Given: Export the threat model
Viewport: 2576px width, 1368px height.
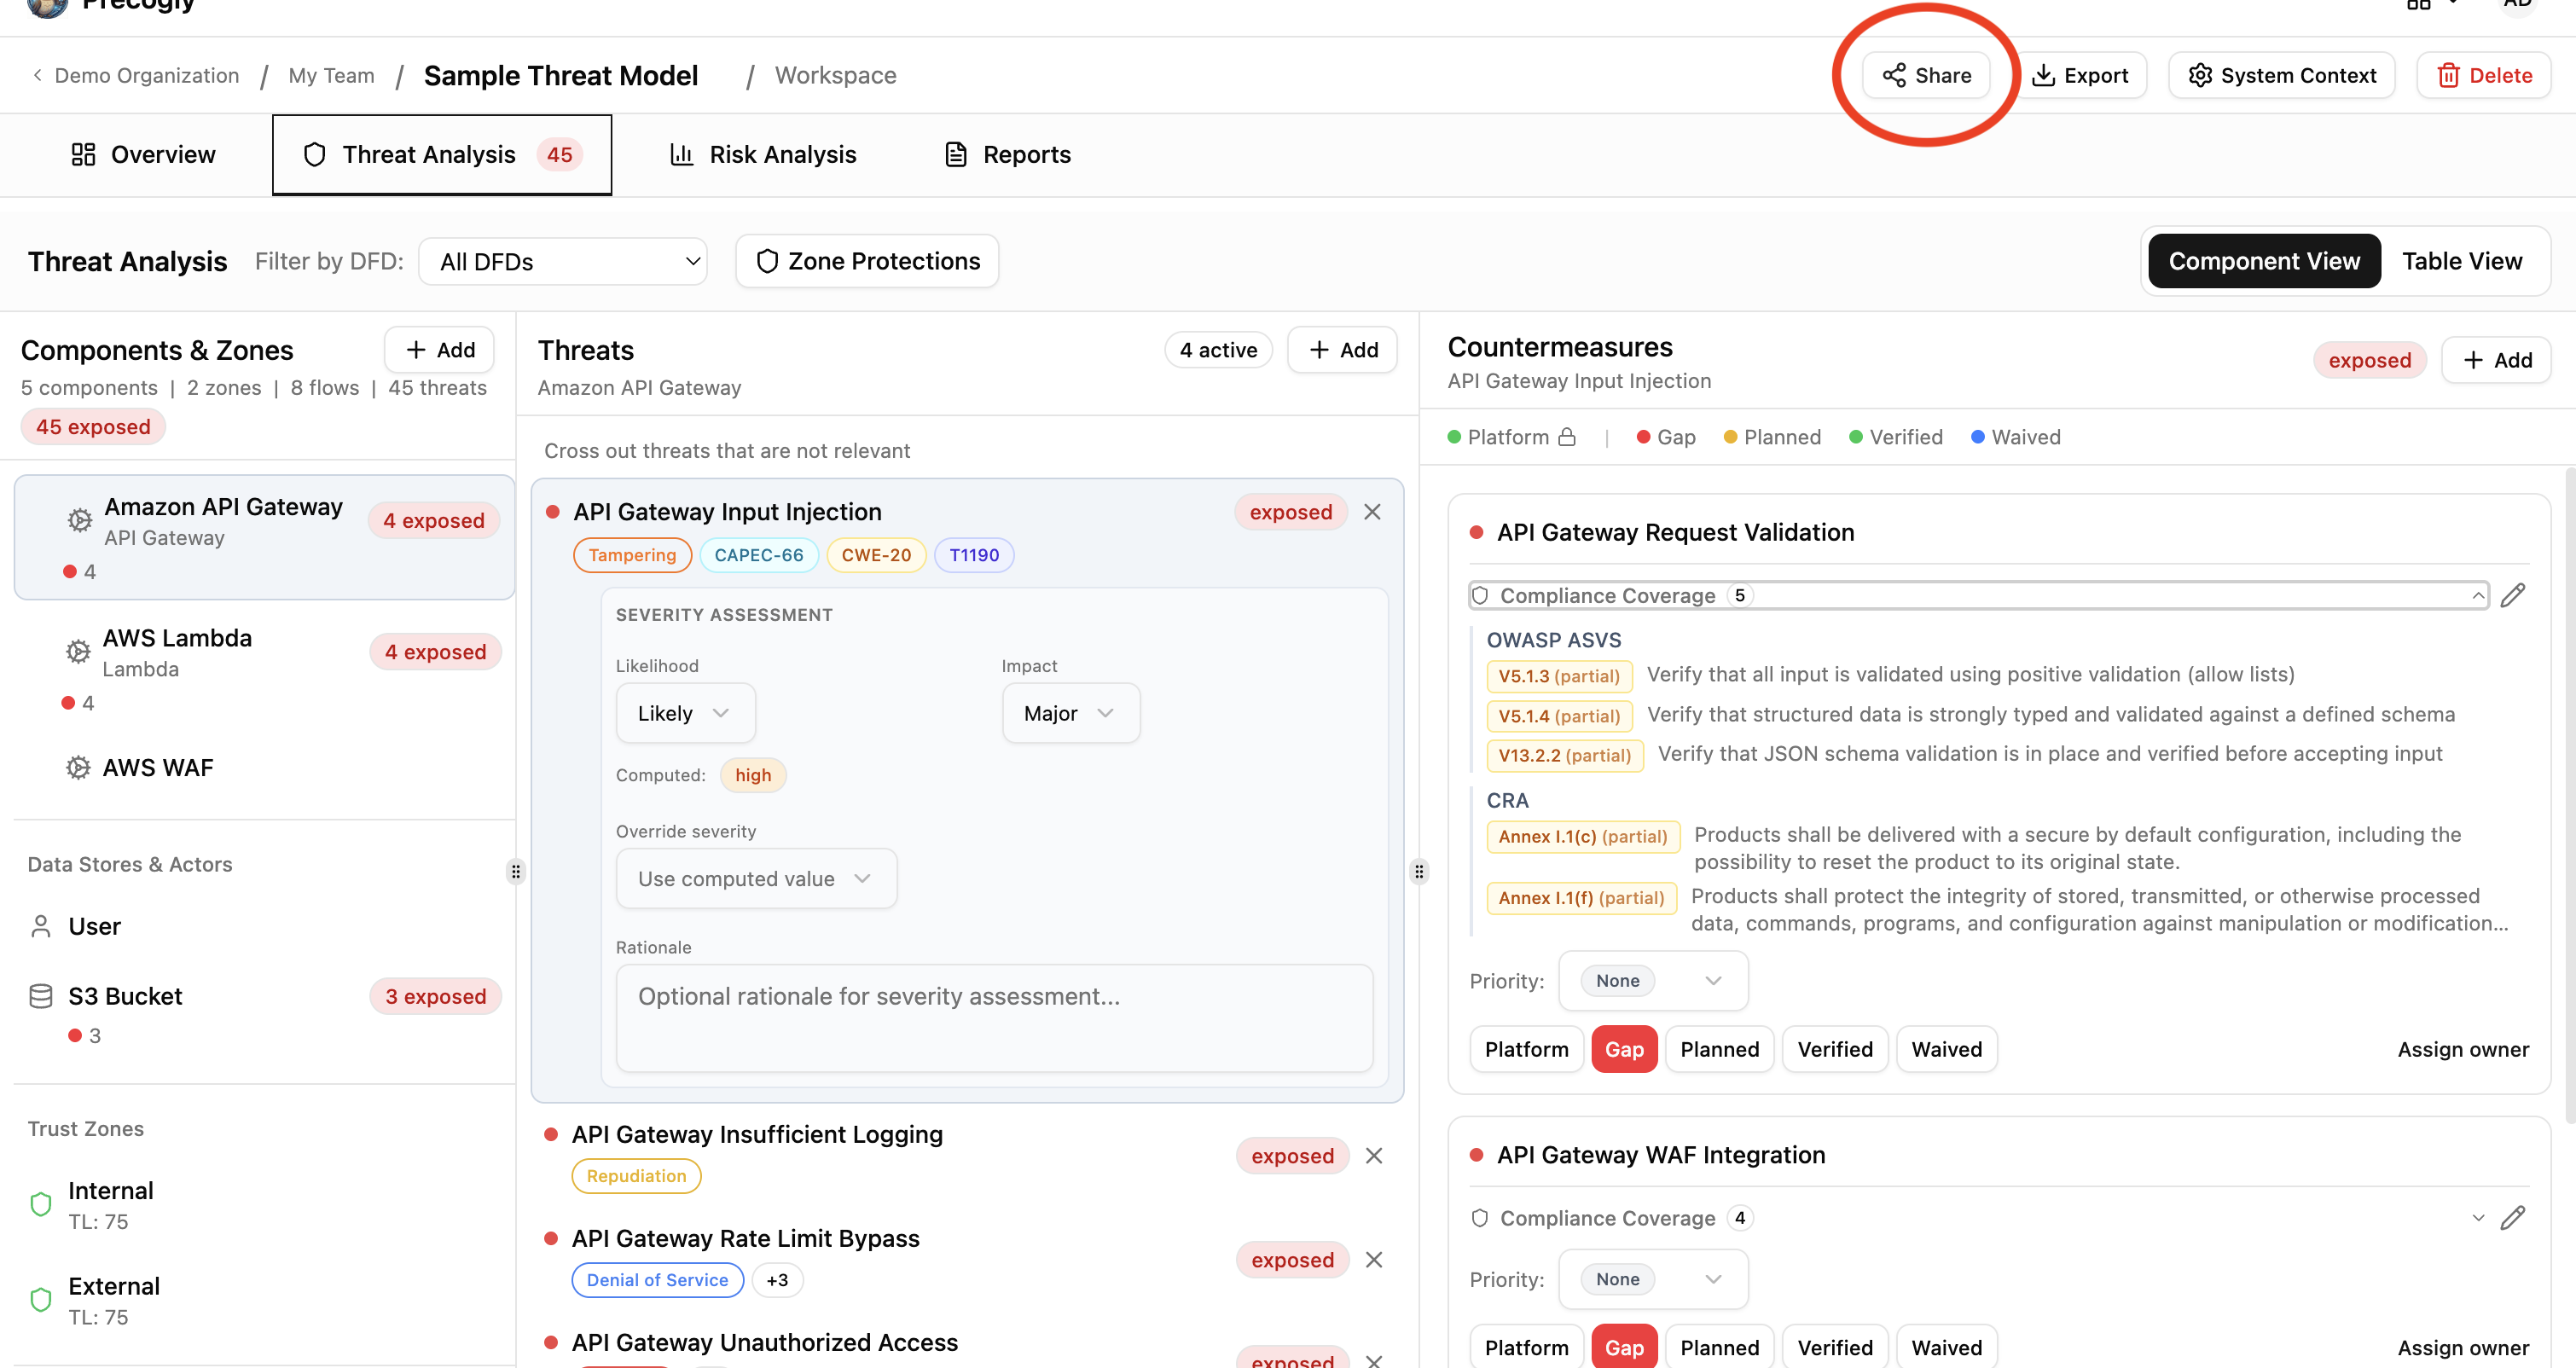Looking at the screenshot, I should (x=2080, y=75).
